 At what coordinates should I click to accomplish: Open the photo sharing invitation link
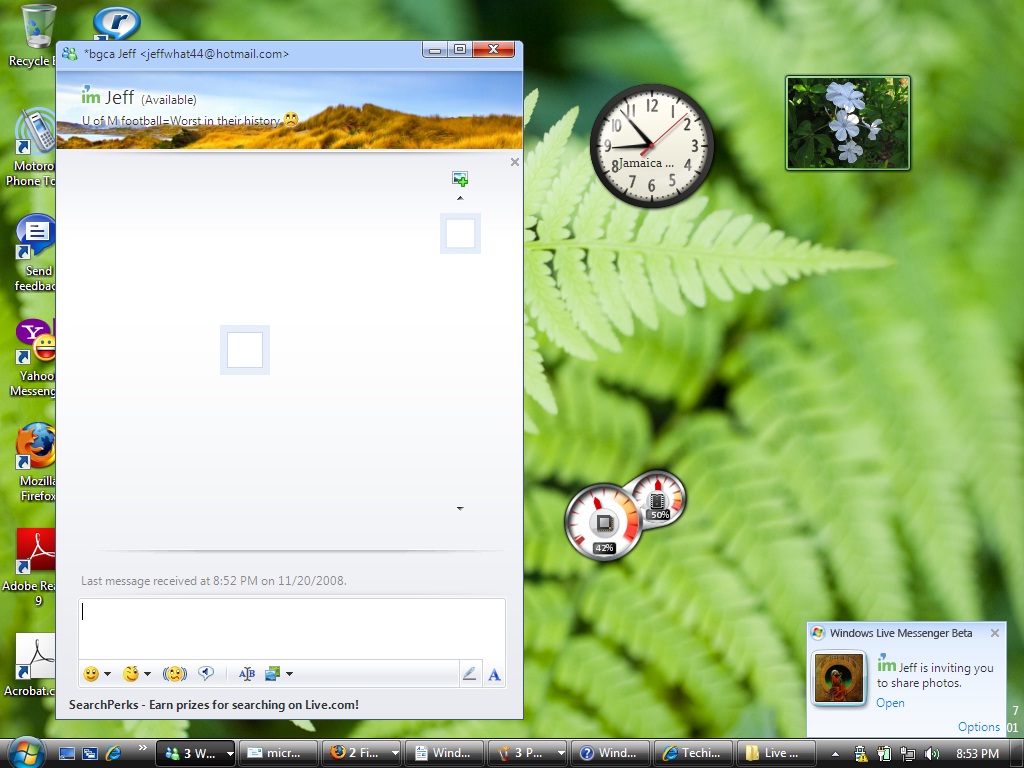890,703
